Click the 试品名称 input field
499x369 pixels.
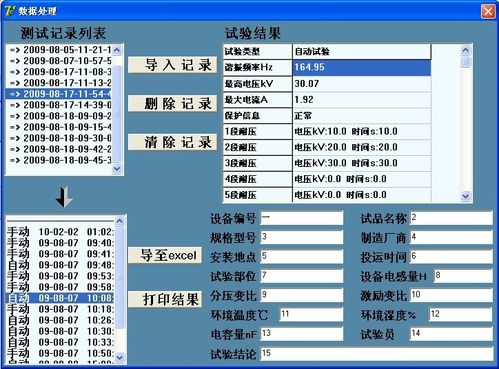(x=451, y=218)
